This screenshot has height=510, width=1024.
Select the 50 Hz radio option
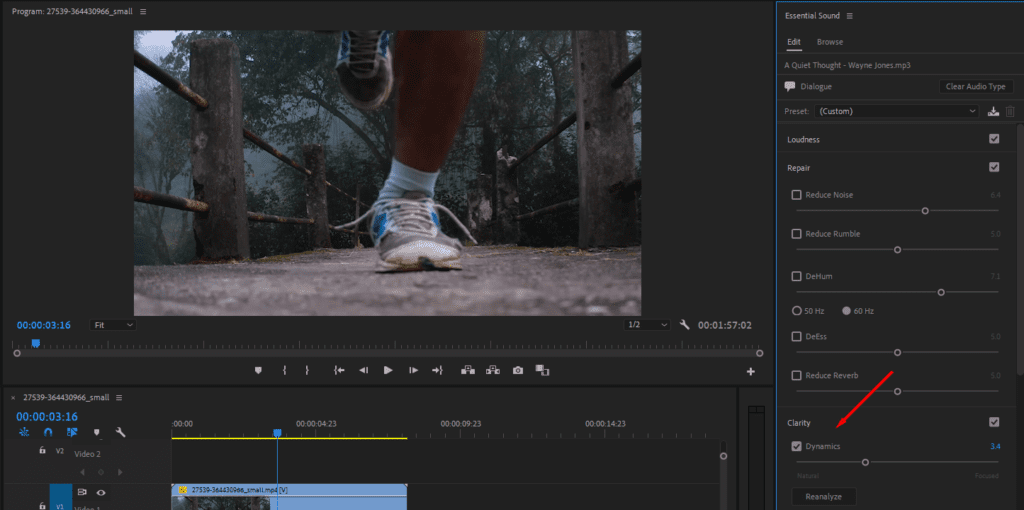coord(797,311)
